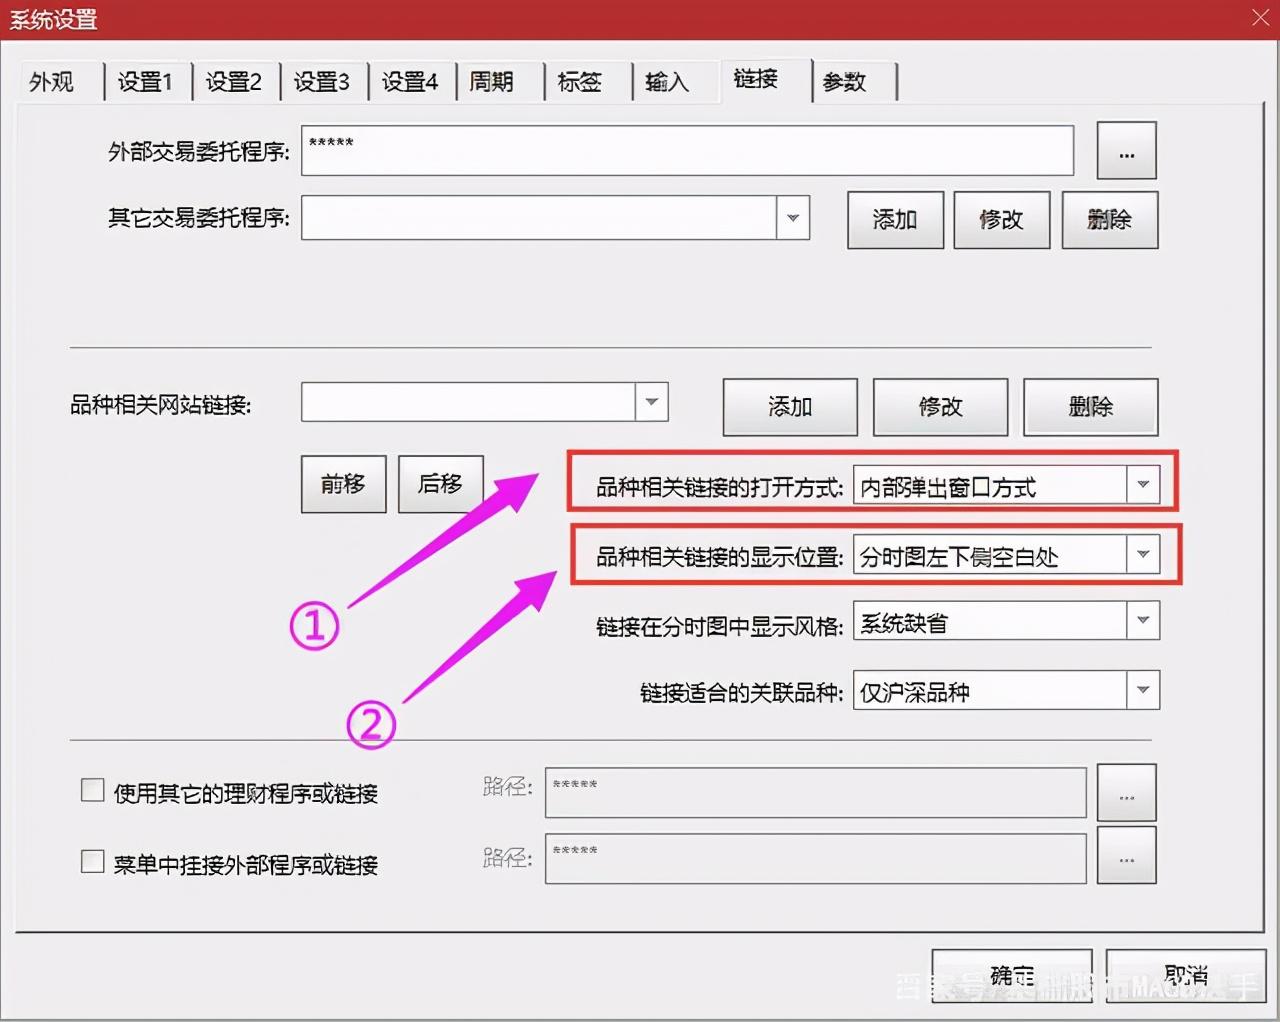The width and height of the screenshot is (1280, 1022).
Task: Select the 周期 tab
Action: pos(493,82)
